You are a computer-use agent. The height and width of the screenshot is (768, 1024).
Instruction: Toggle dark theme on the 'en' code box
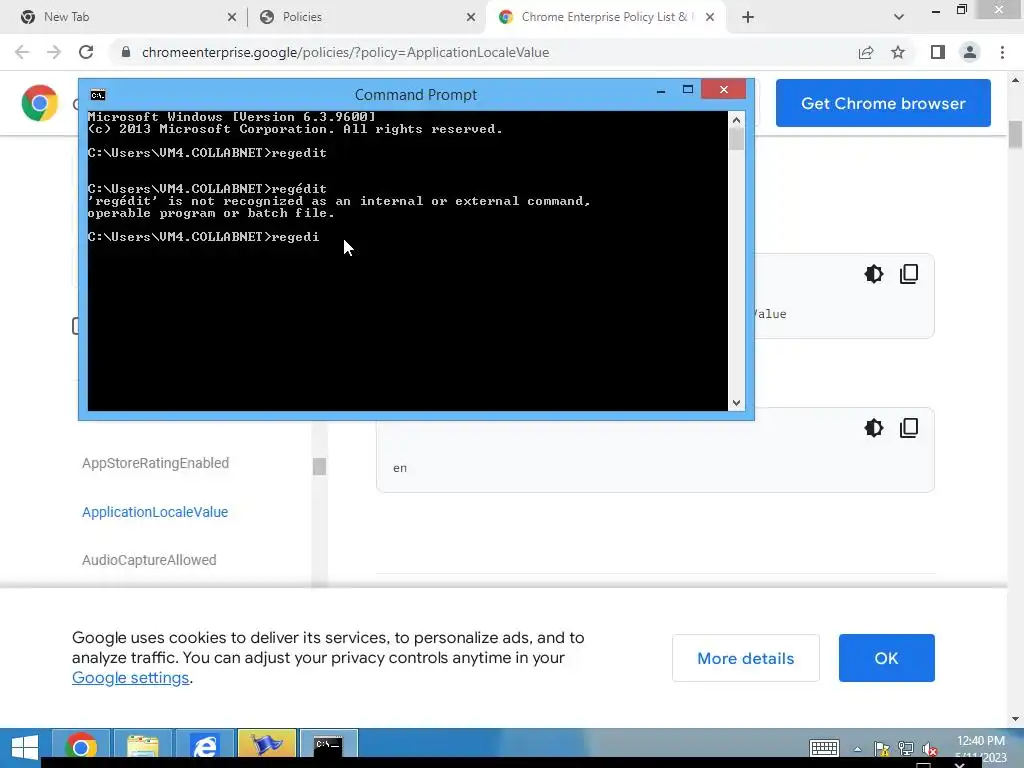(874, 428)
